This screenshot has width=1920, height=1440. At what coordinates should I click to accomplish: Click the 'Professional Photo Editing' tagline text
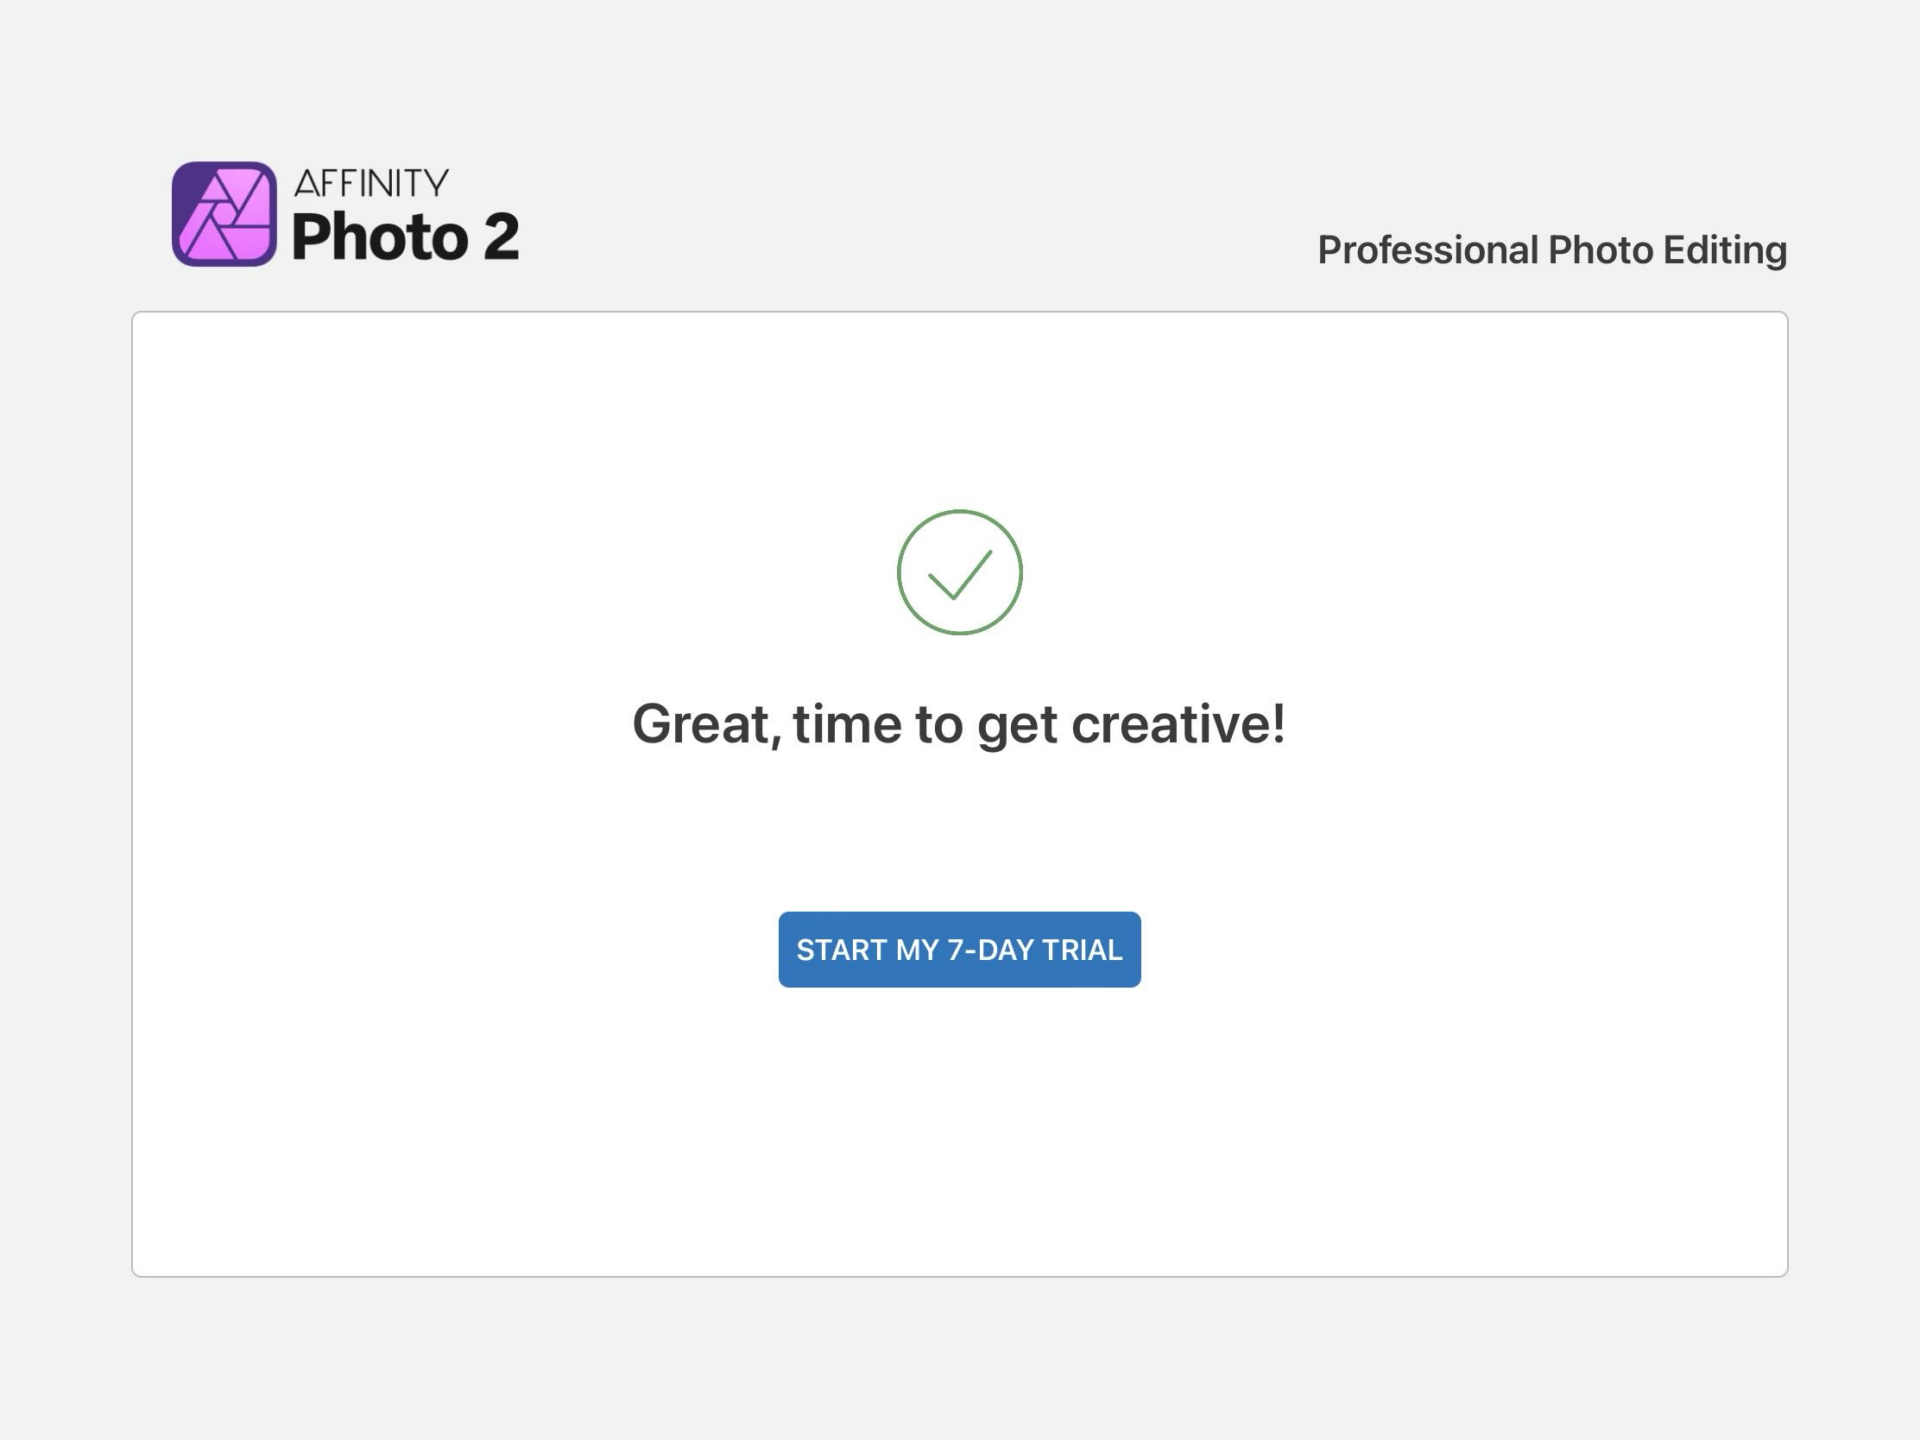click(x=1551, y=250)
